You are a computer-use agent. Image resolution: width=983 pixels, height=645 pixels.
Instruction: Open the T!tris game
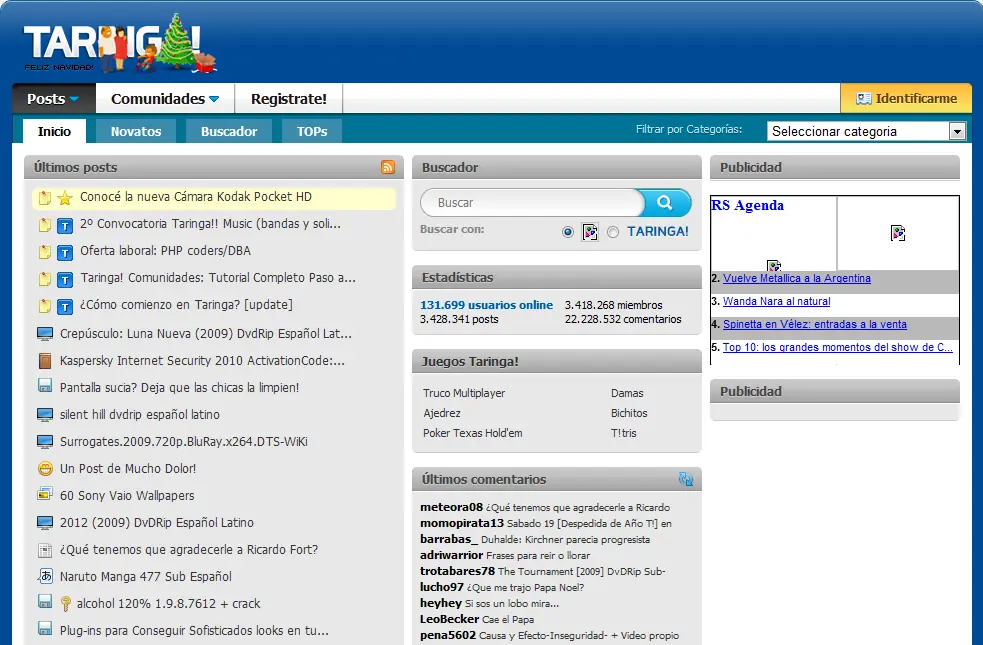click(x=623, y=433)
